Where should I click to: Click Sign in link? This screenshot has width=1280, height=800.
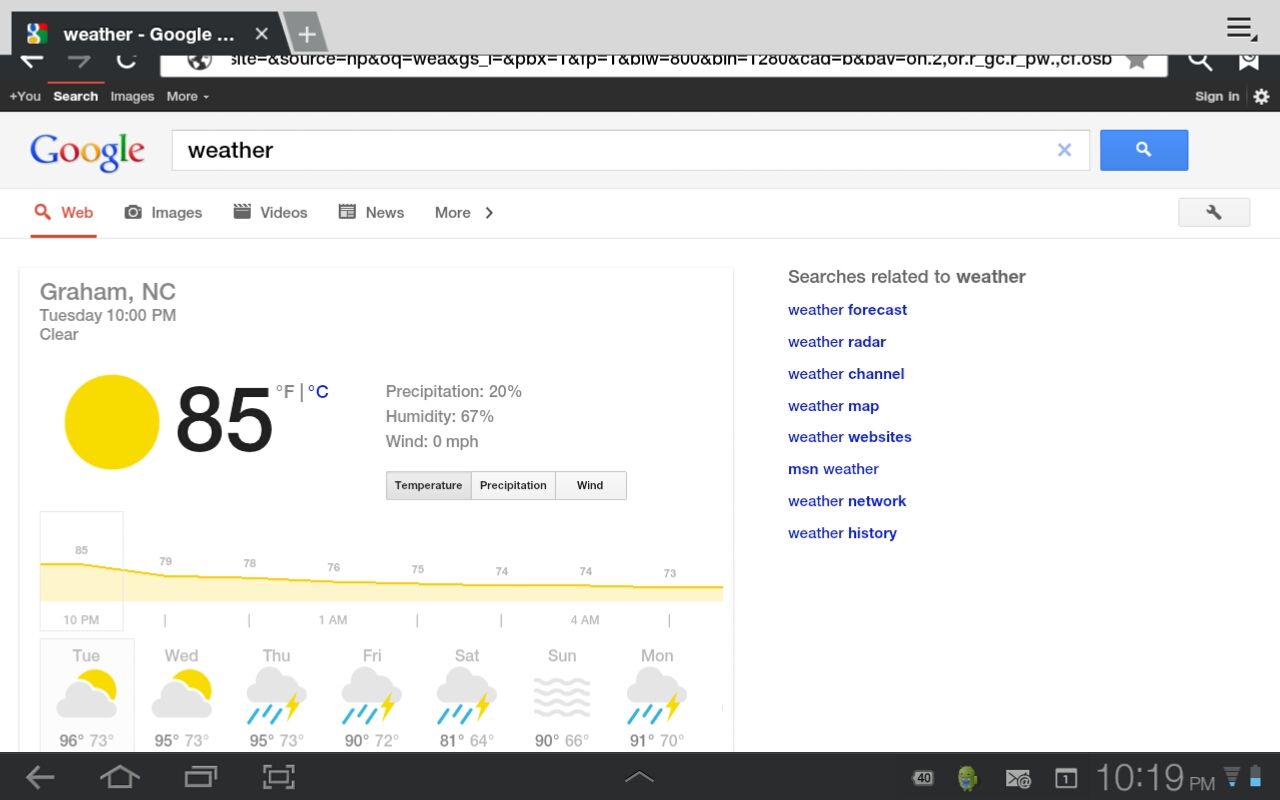[x=1217, y=96]
